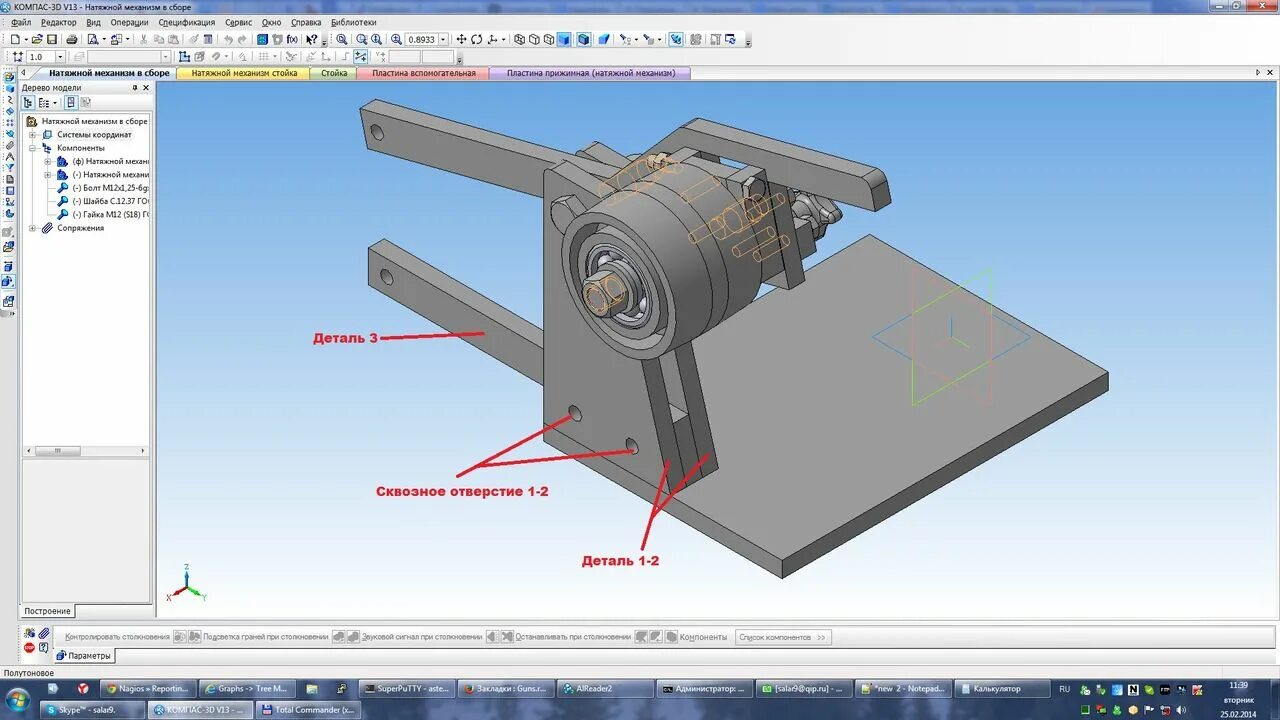Expand the (ф) Натяжной механизм component node
The width and height of the screenshot is (1280, 720).
point(48,161)
